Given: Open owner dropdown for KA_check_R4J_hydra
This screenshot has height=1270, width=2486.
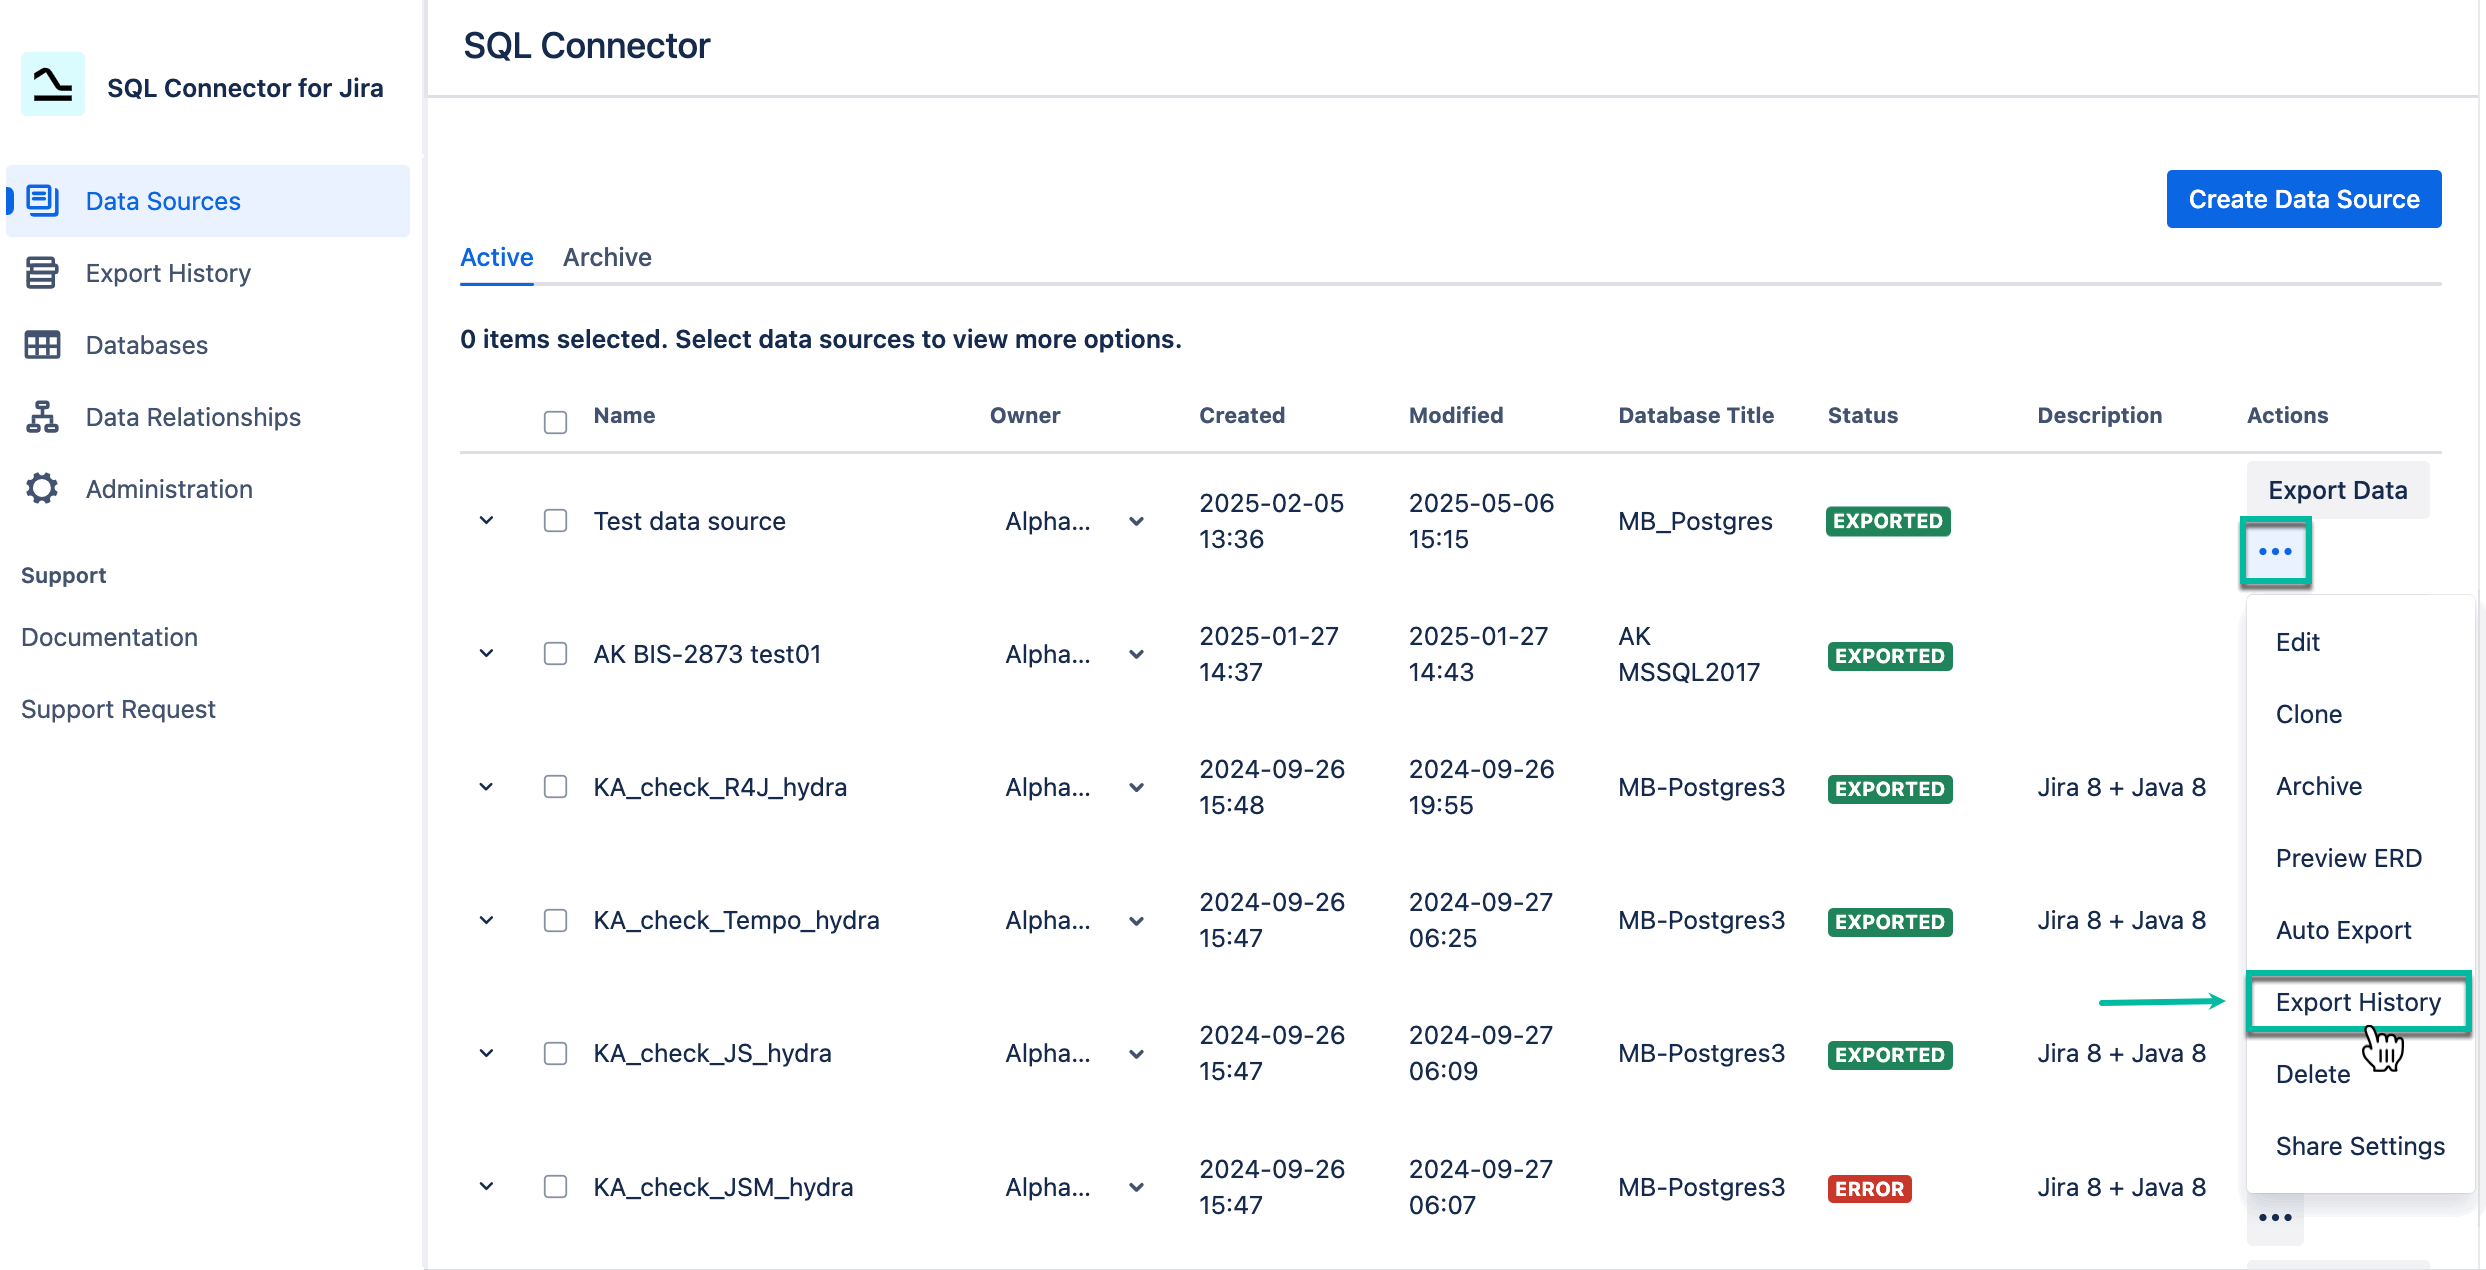Looking at the screenshot, I should click(x=1136, y=787).
